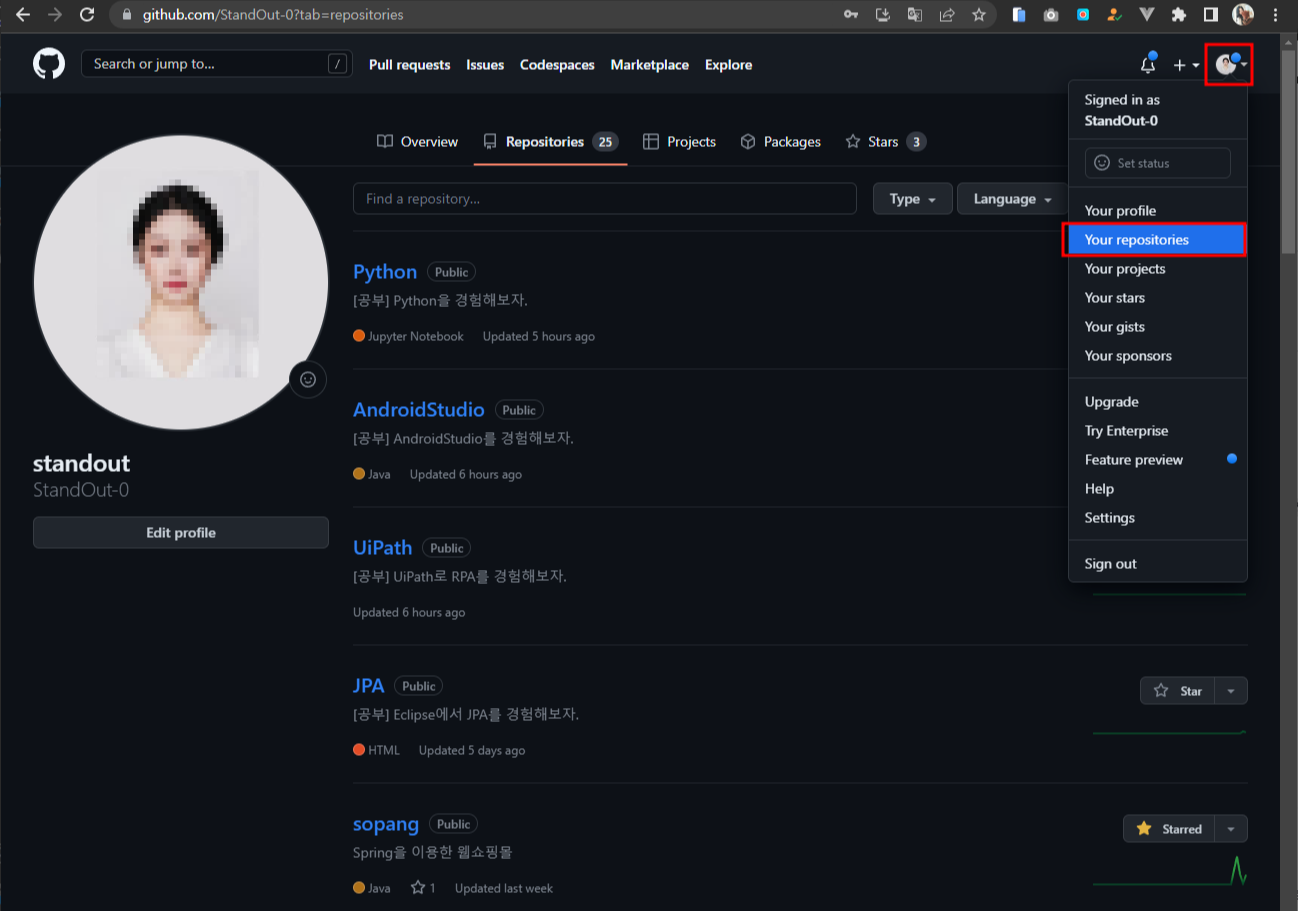Click the user avatar menu in header
This screenshot has width=1298, height=911.
click(1230, 65)
